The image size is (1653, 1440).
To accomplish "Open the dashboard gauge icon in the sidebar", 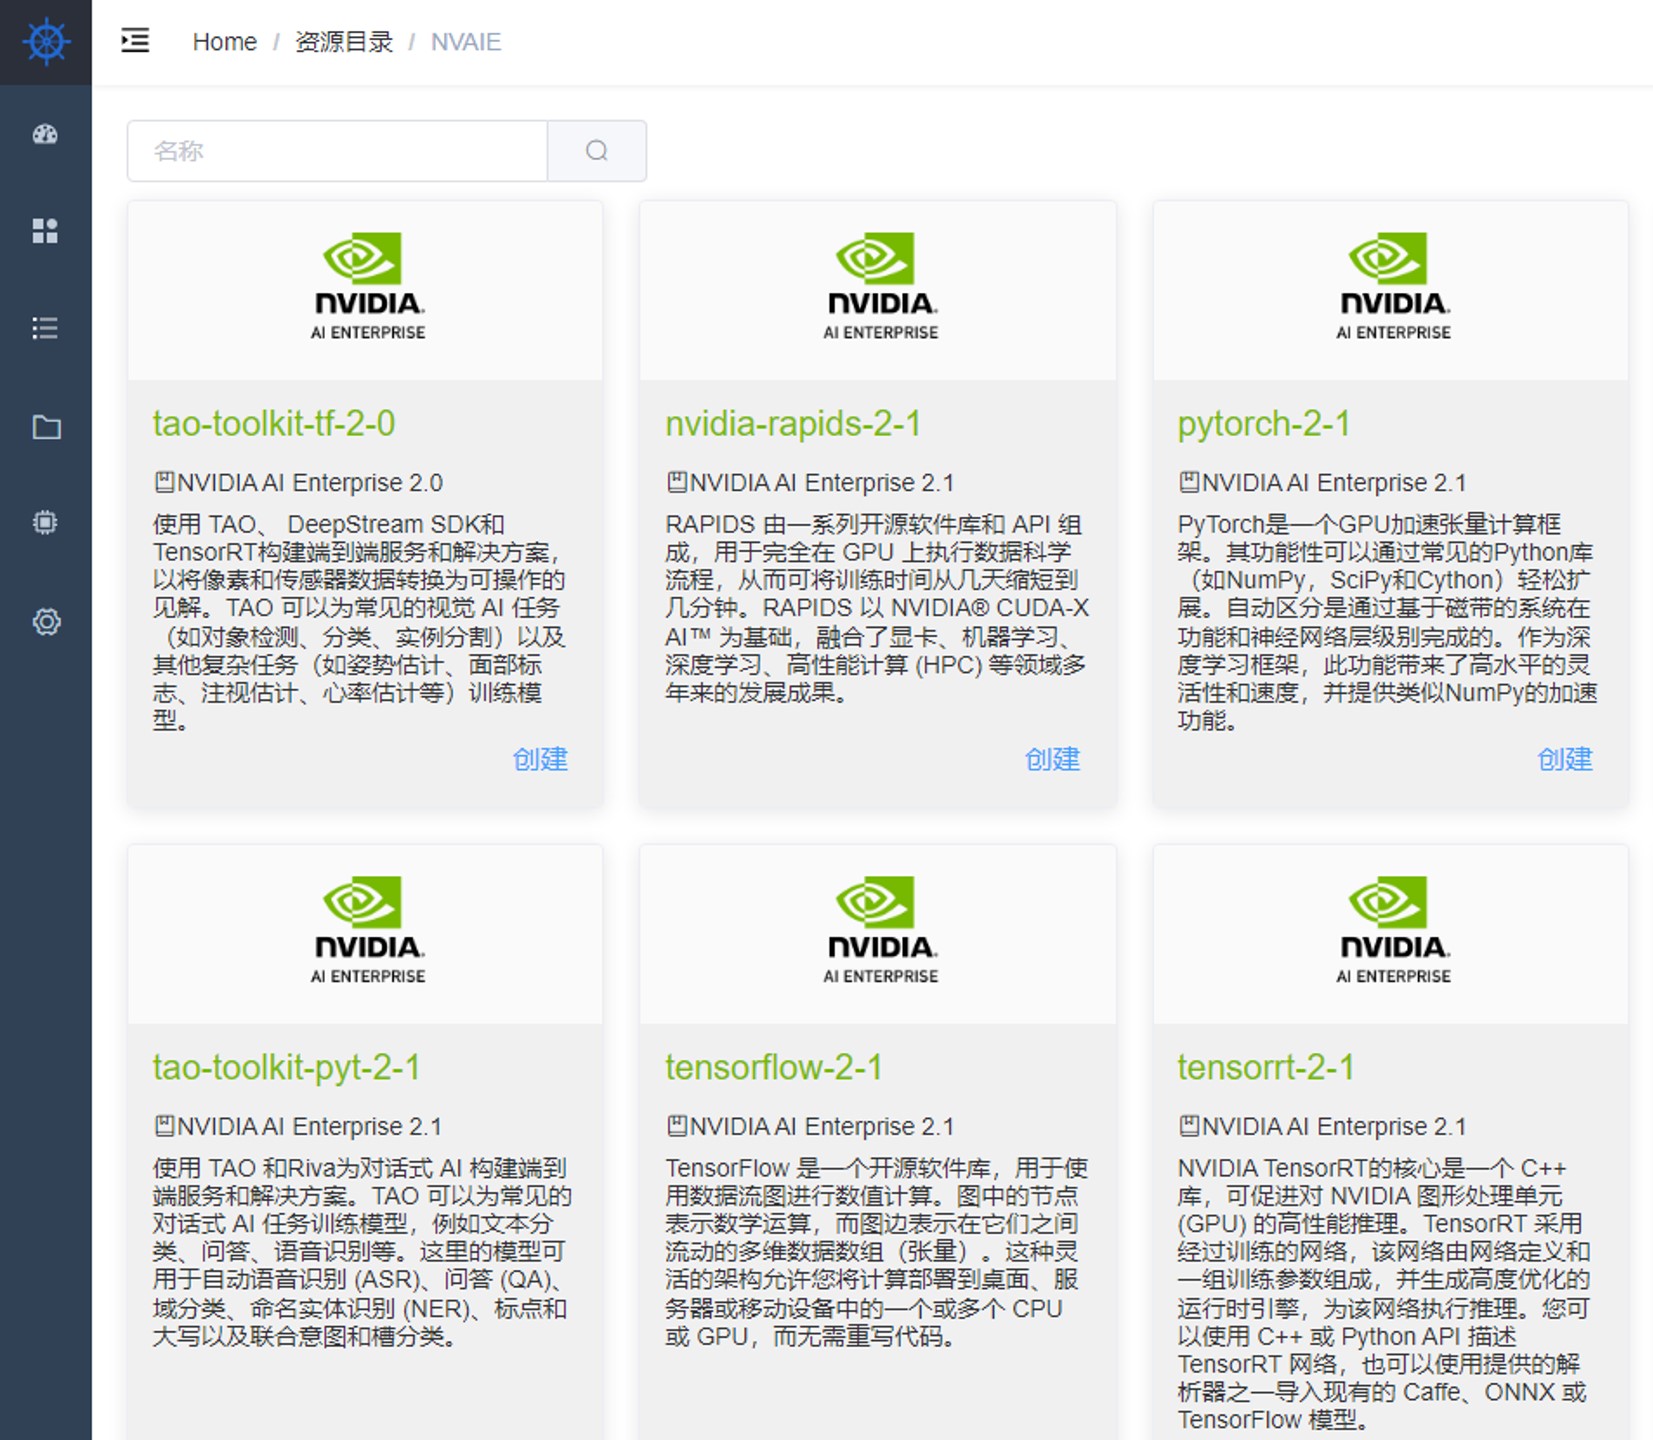I will [x=45, y=134].
